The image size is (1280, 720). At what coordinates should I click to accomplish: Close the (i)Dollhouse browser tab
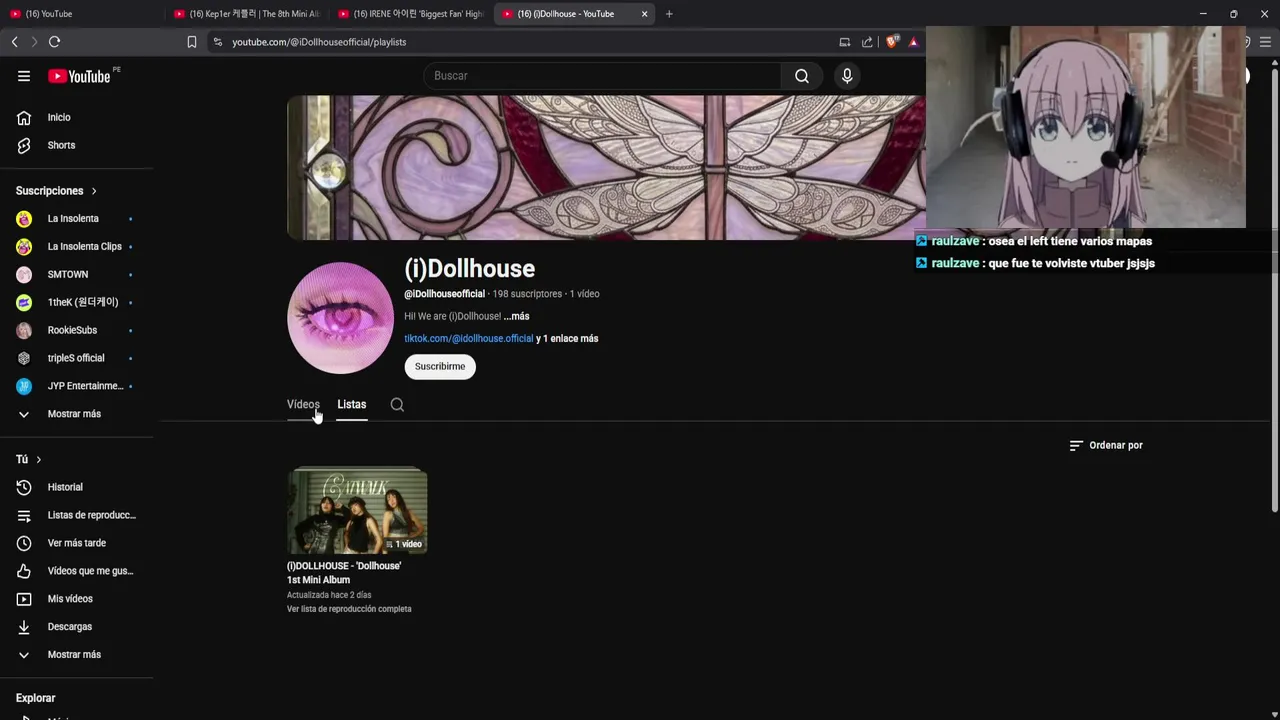(x=645, y=14)
